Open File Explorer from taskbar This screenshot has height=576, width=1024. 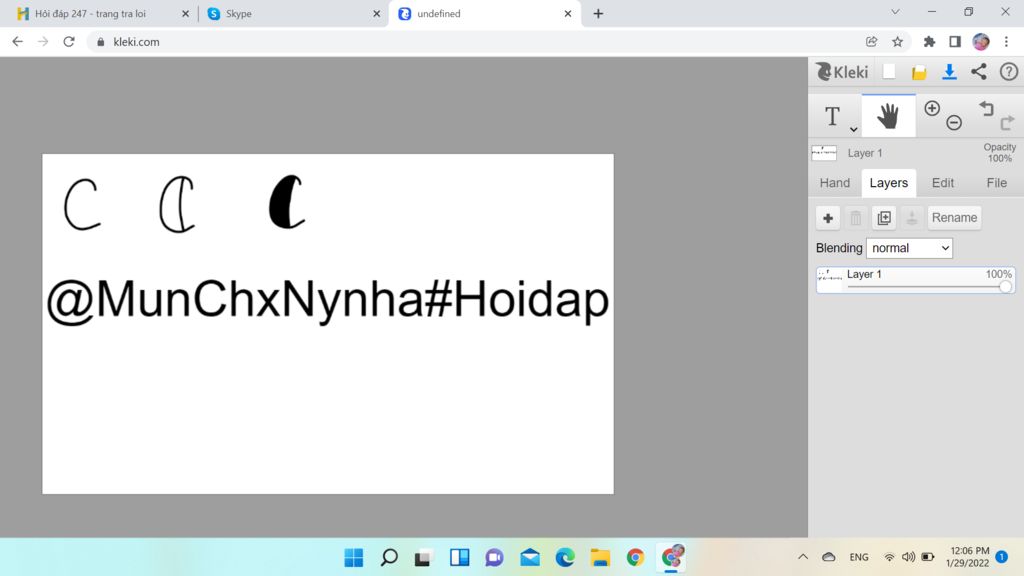600,557
